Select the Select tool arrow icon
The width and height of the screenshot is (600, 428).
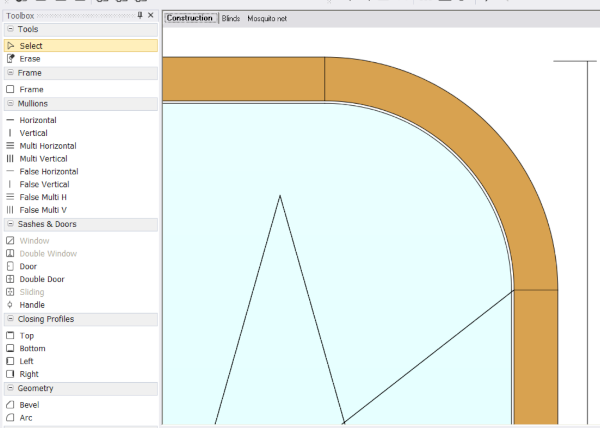(x=10, y=46)
